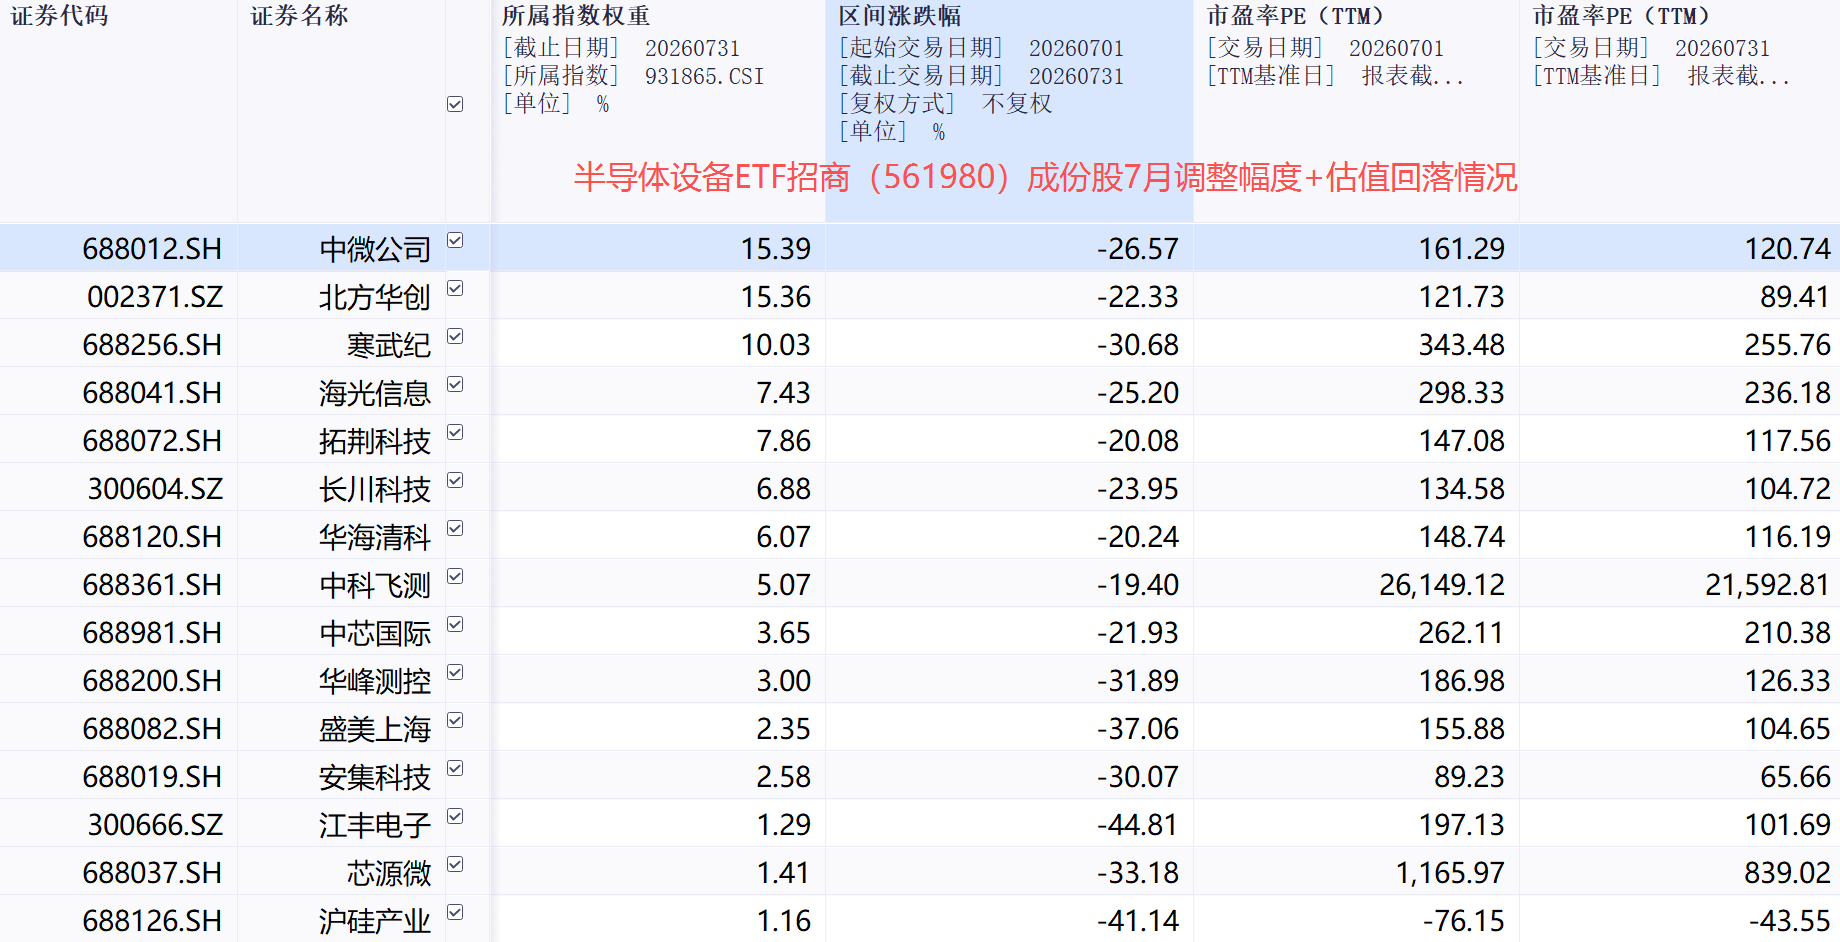The image size is (1840, 942).
Task: Sort by the 证券代码 column header
Action: click(x=60, y=16)
